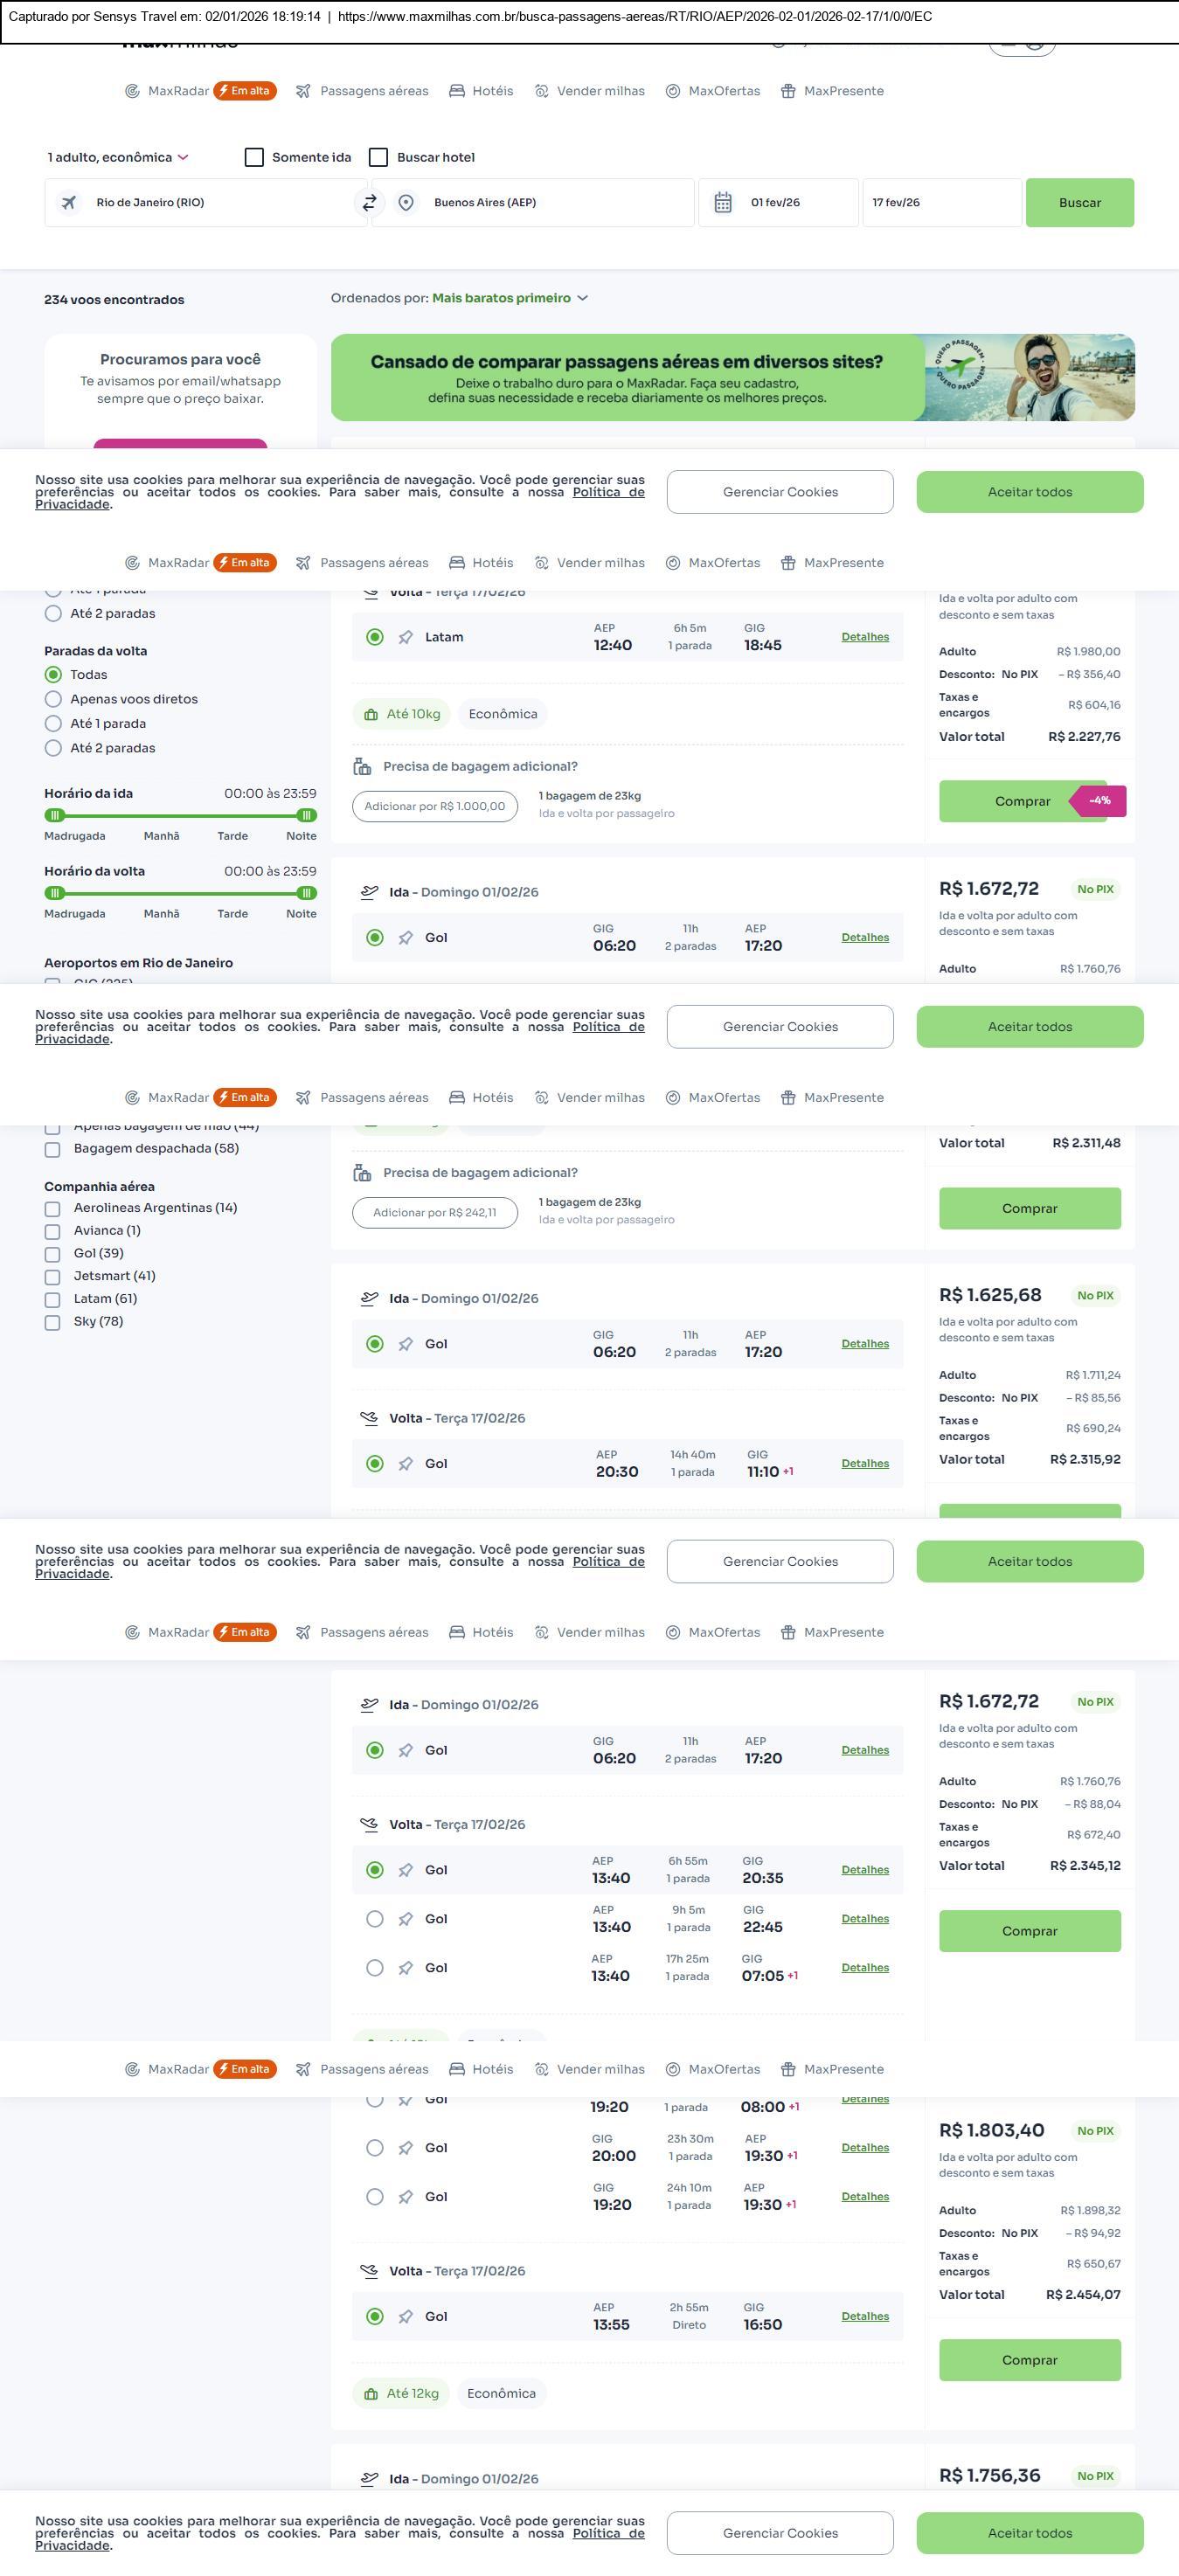Screen dimensions: 1179x2576
Task: Open the '1 adulto, econômica' passenger dropdown
Action: pos(118,157)
